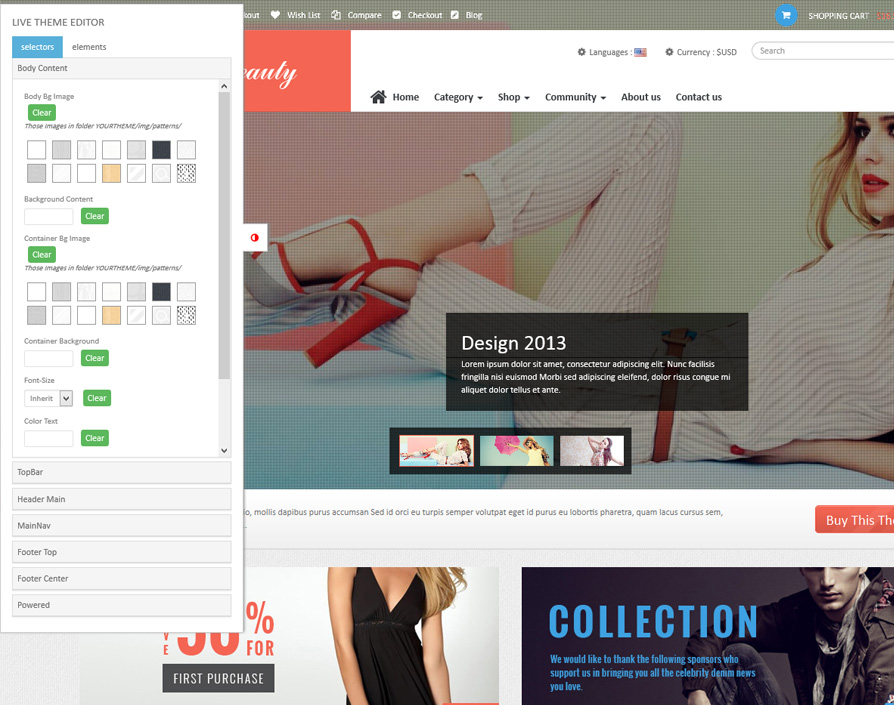Click the Blog link
Viewport: 894px width, 705px height.
click(x=474, y=15)
